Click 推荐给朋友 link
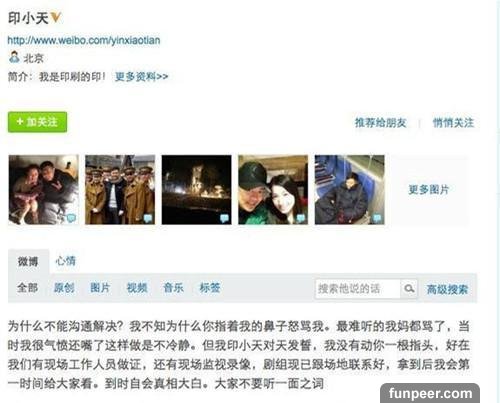This screenshot has width=500, height=403. [380, 123]
